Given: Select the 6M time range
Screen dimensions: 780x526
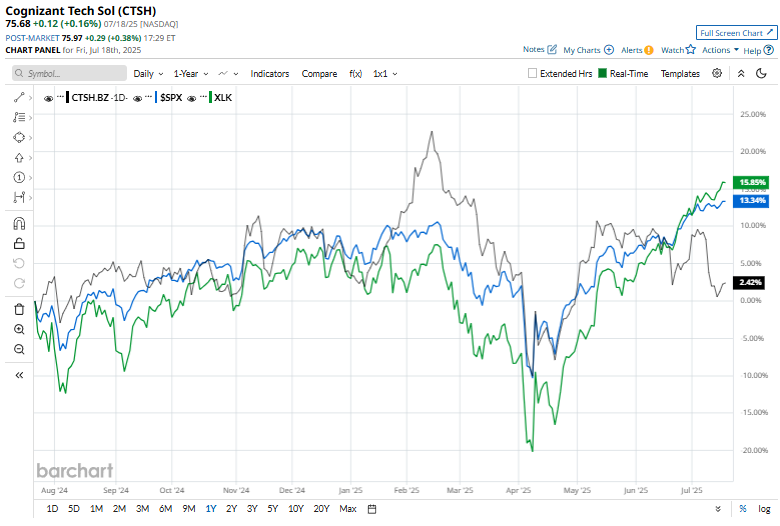Looking at the screenshot, I should point(166,509).
